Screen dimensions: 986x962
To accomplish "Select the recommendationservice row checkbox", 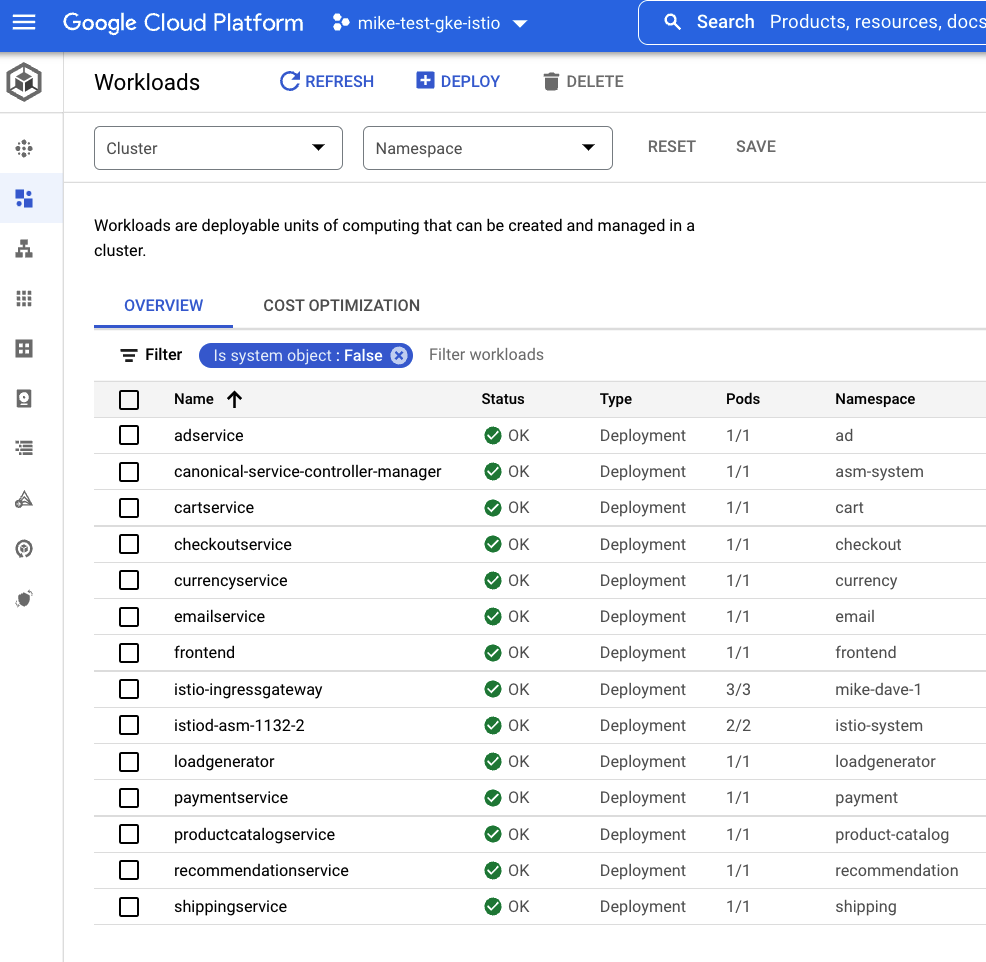I will tap(129, 870).
